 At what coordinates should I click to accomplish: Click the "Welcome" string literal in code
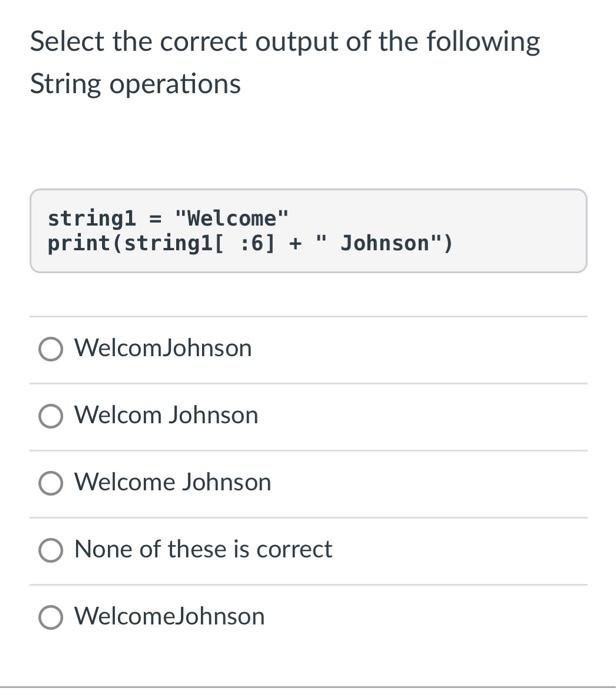(232, 218)
